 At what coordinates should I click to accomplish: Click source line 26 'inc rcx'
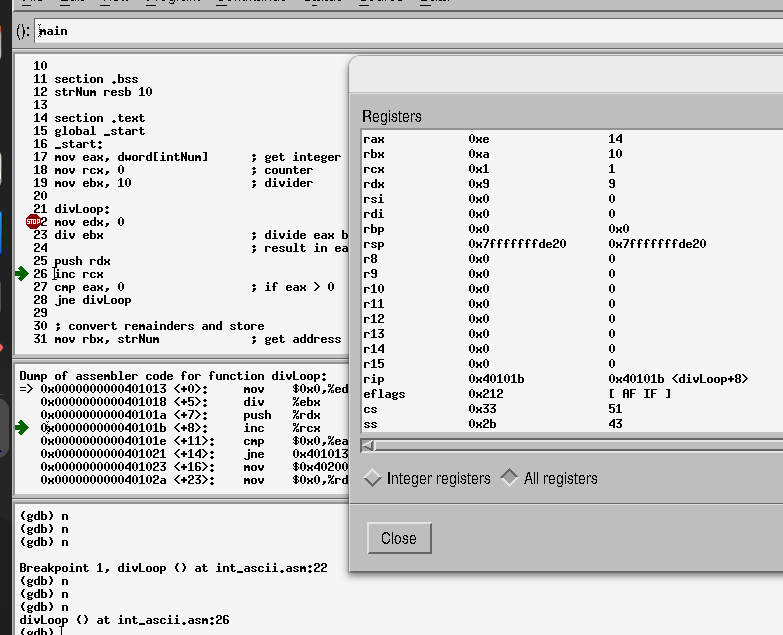point(78,274)
